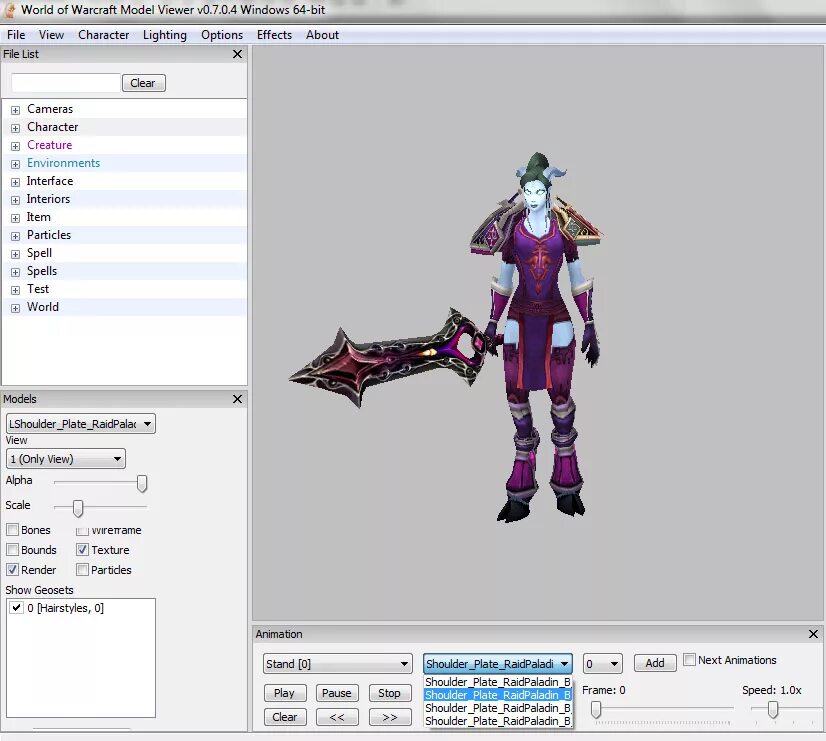Step animation back with << button
This screenshot has height=741, width=826.
tap(337, 717)
